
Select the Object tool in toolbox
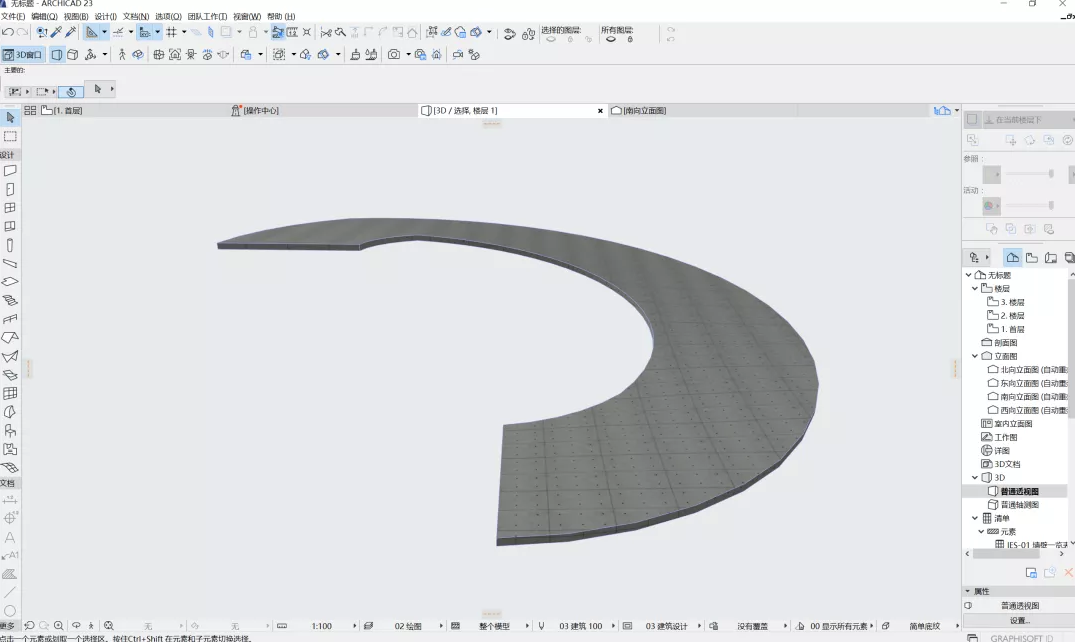10,430
